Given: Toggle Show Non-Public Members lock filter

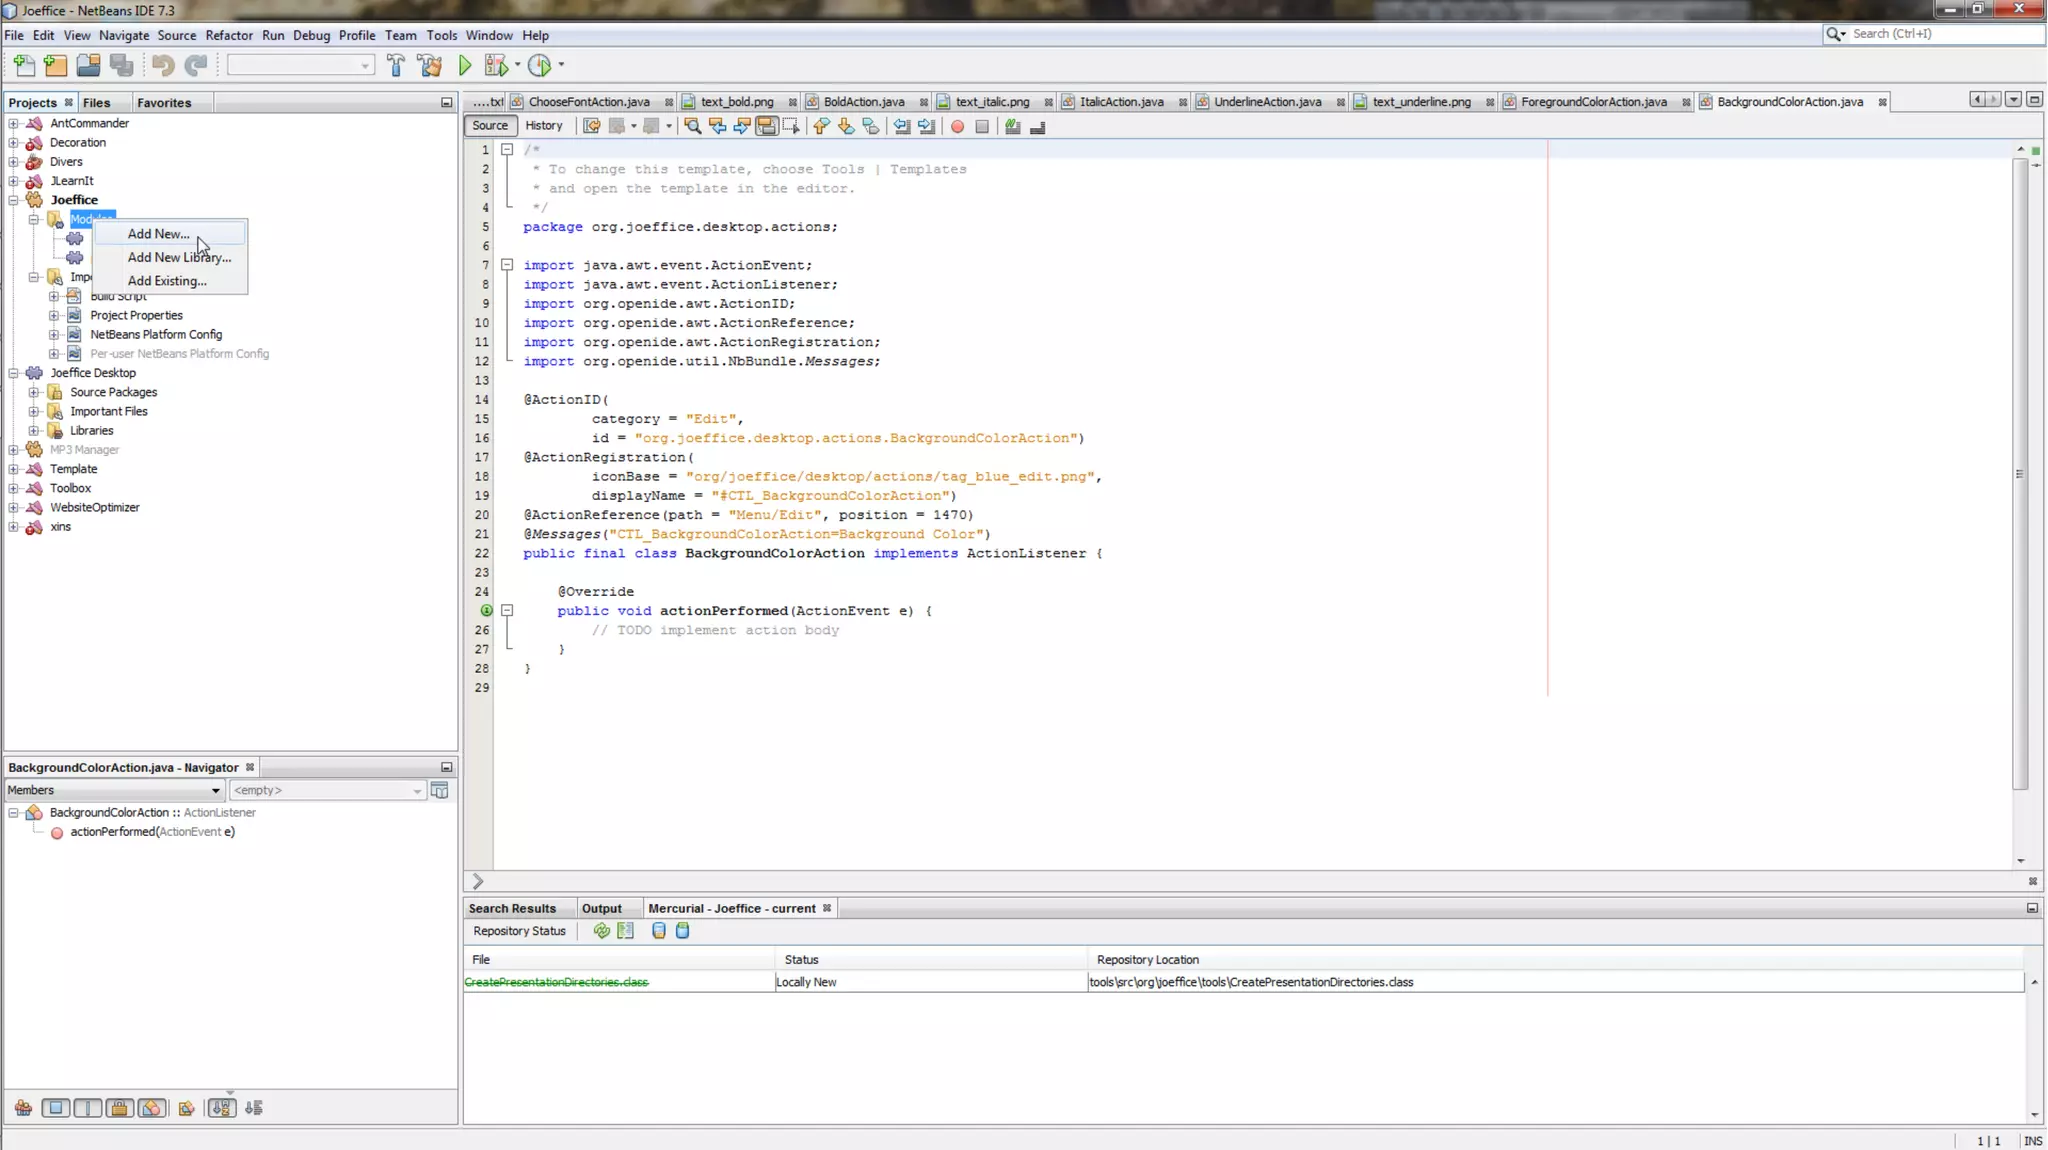Looking at the screenshot, I should point(120,1108).
